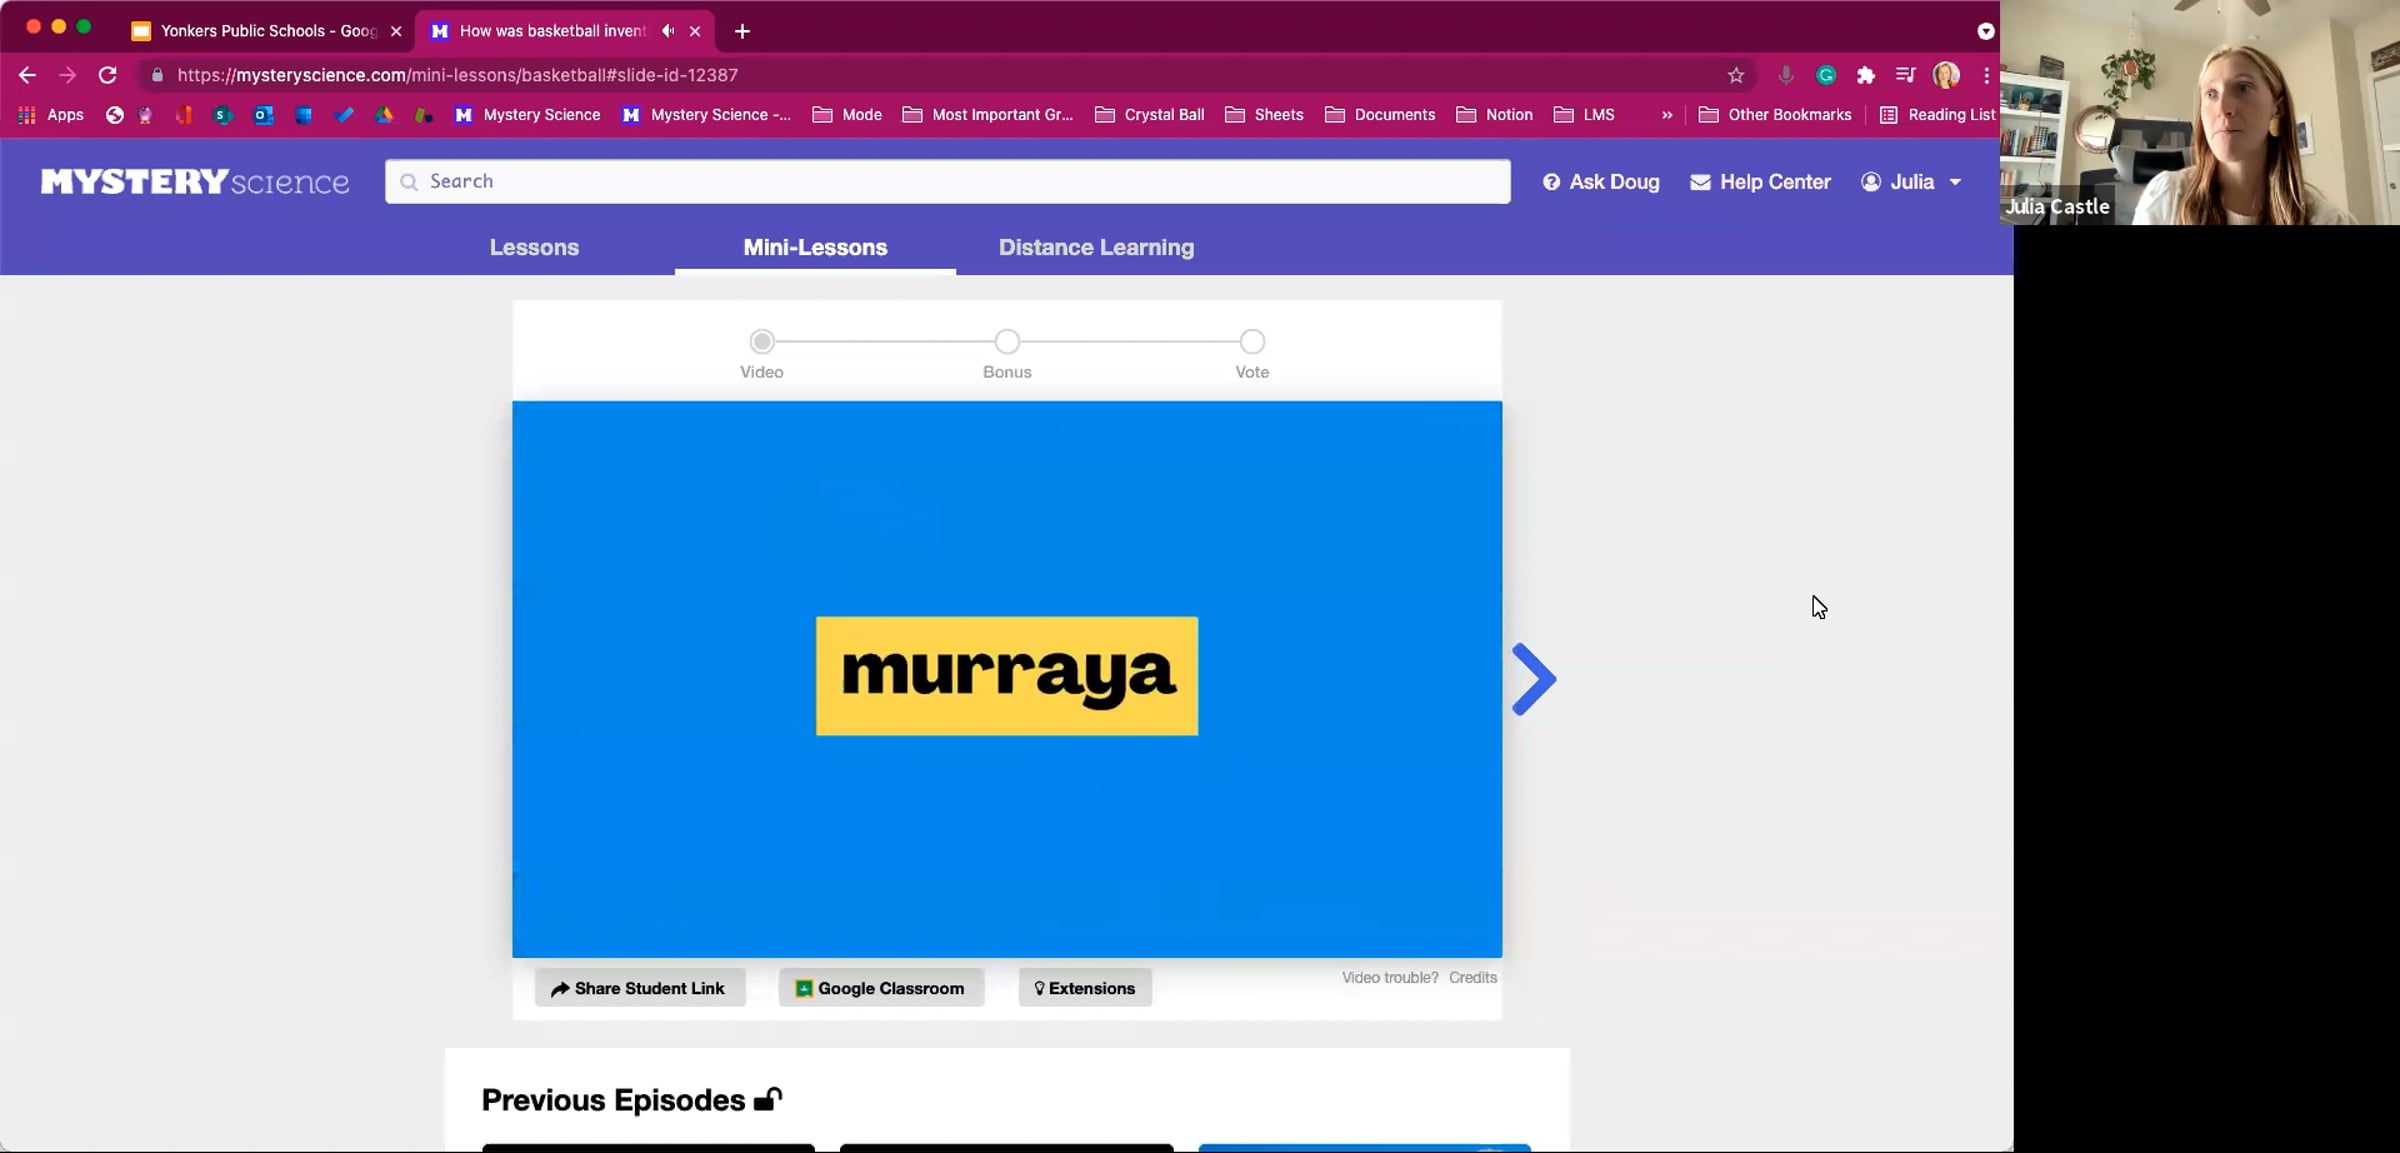Viewport: 2400px width, 1153px height.
Task: Expand the Julia account dropdown
Action: (1911, 182)
